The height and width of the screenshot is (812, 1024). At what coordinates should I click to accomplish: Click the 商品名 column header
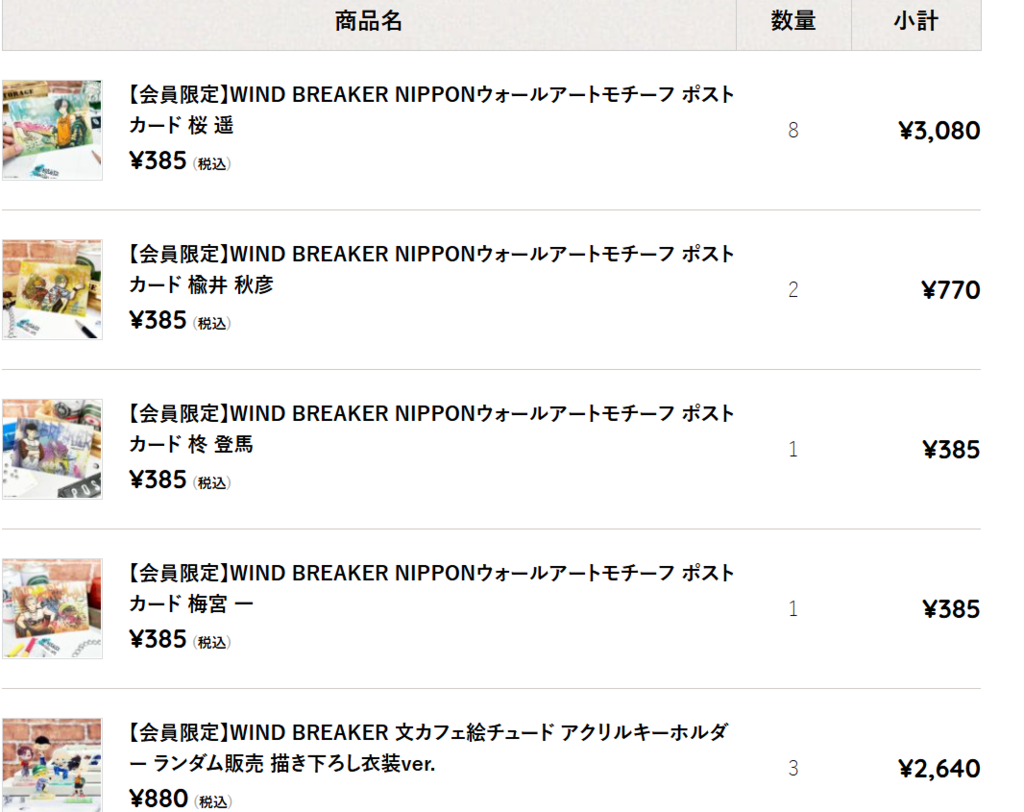point(368,21)
